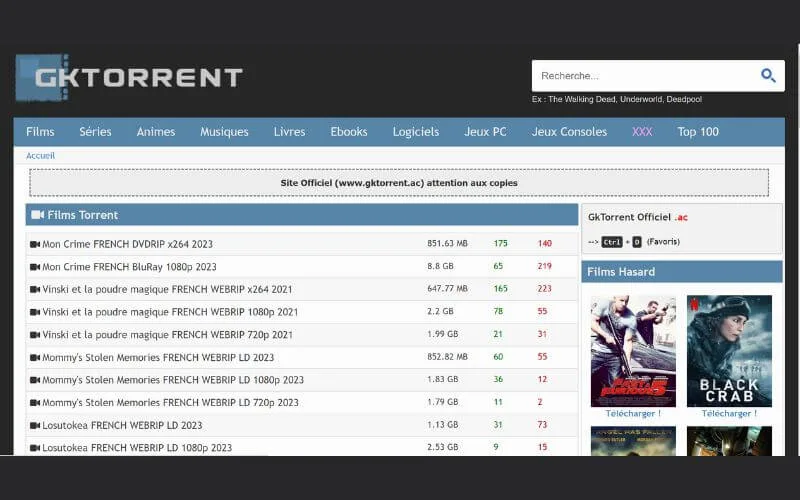Image resolution: width=800 pixels, height=500 pixels.
Task: Open the Livres category
Action: (289, 132)
